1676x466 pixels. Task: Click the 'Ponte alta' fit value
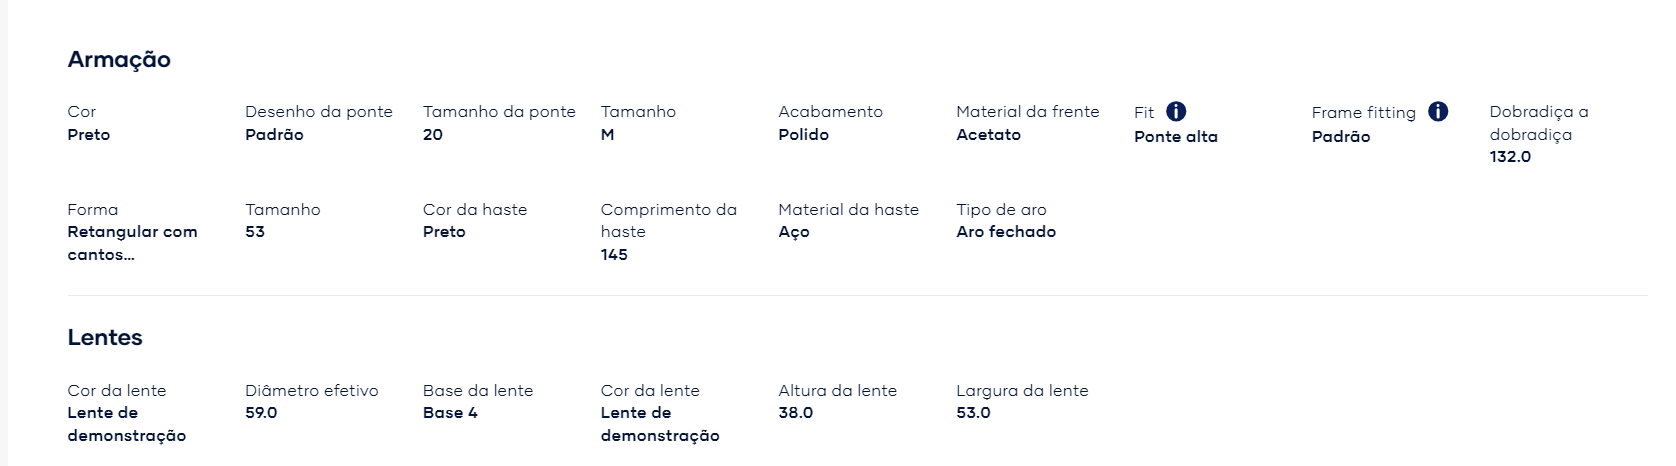(x=1176, y=137)
